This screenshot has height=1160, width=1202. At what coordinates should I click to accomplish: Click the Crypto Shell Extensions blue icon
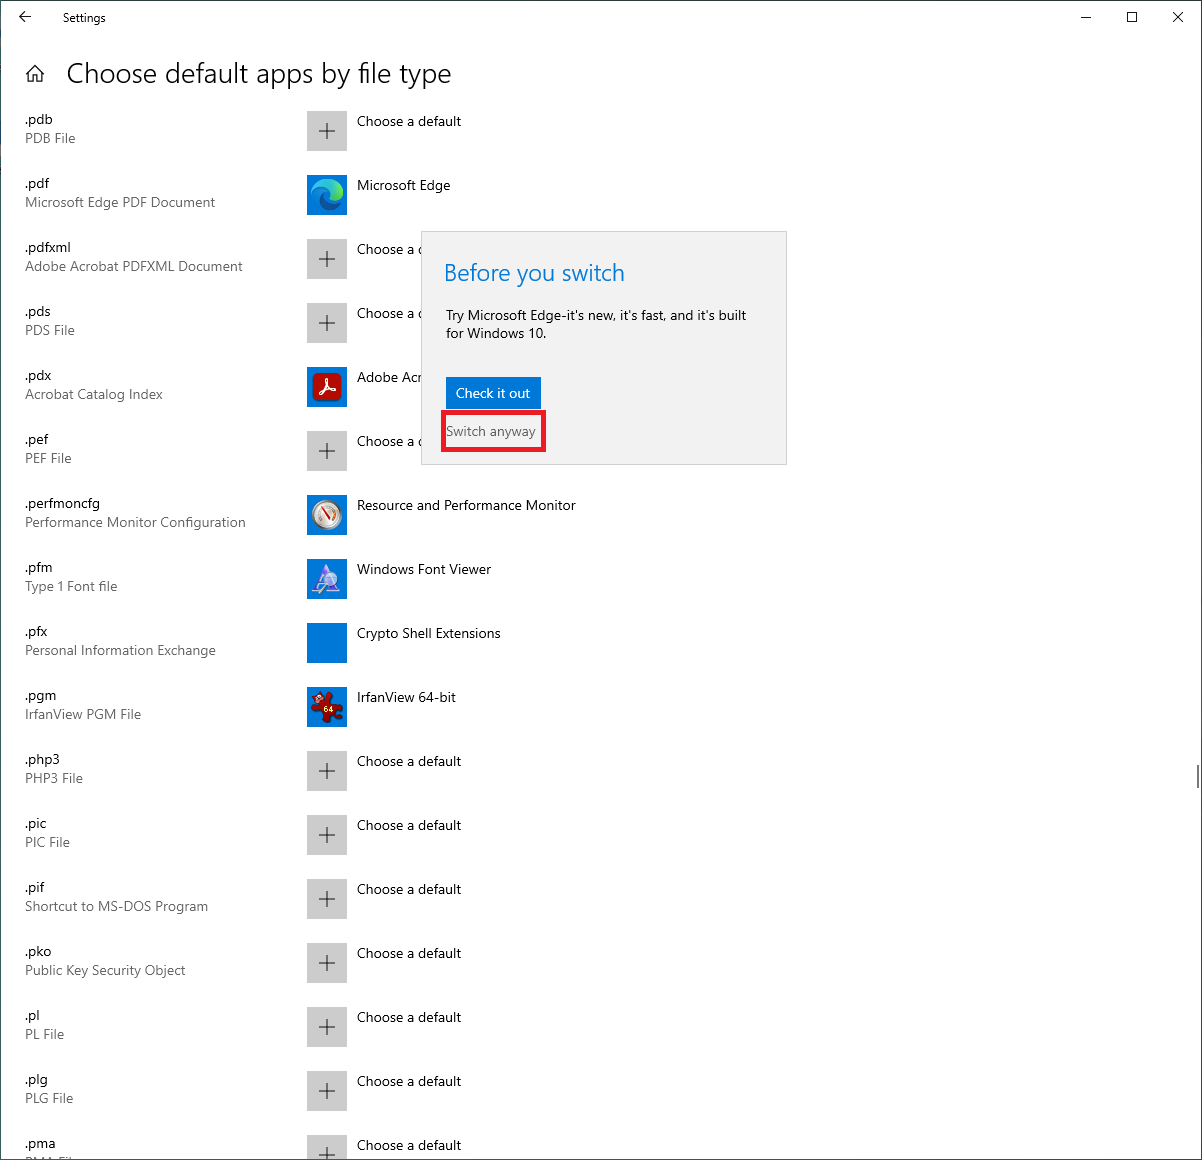tap(326, 643)
